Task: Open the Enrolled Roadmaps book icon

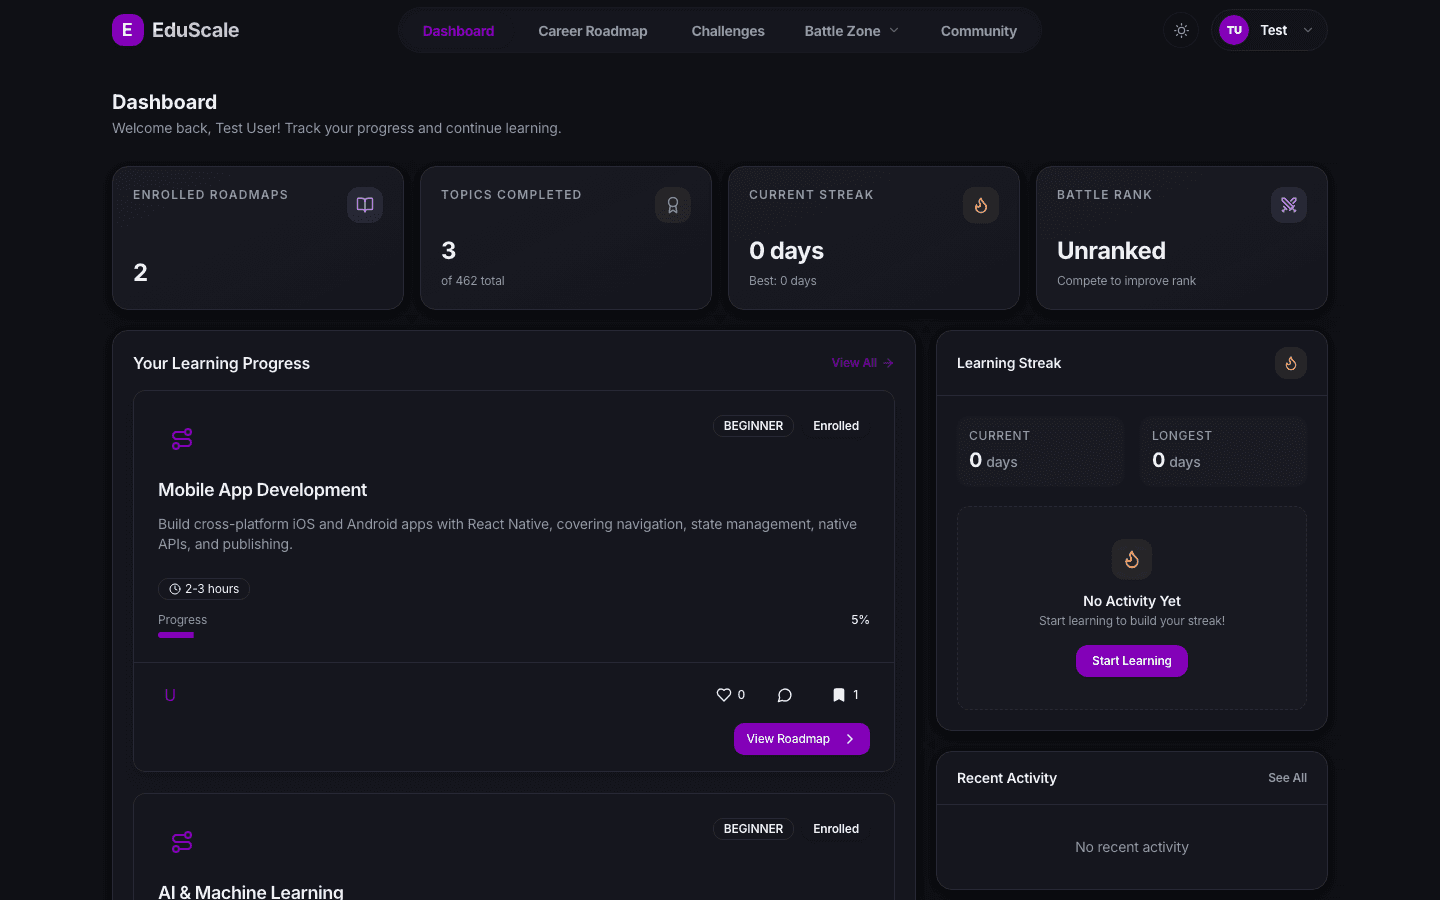Action: click(364, 205)
